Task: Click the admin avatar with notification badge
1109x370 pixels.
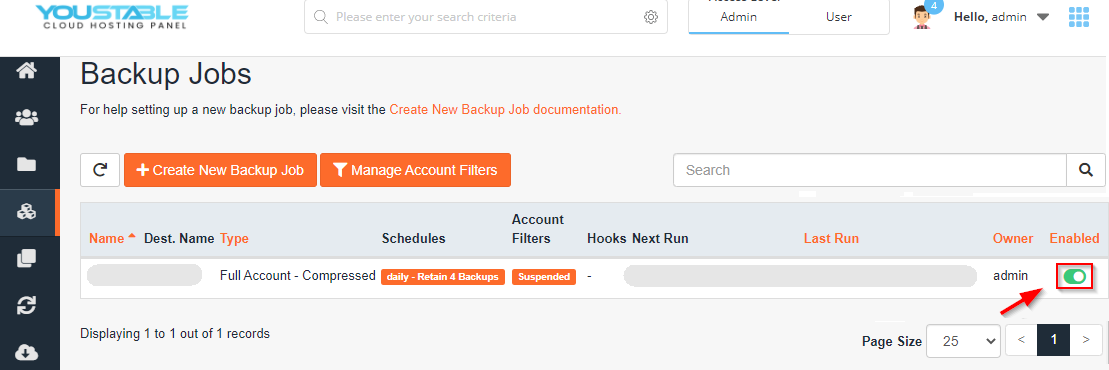Action: point(922,16)
